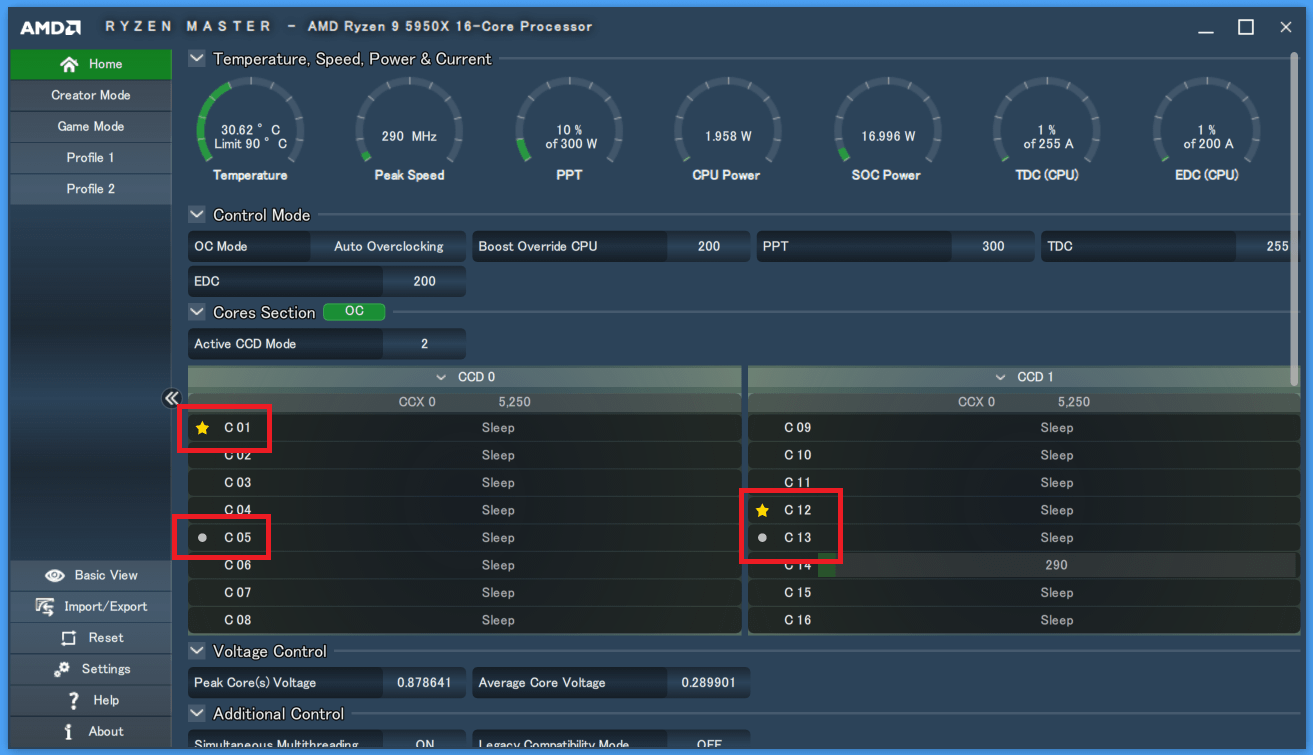Viewport: 1313px width, 755px height.
Task: Click the CCX 0 5,250 header under CCD 0
Action: pos(465,402)
